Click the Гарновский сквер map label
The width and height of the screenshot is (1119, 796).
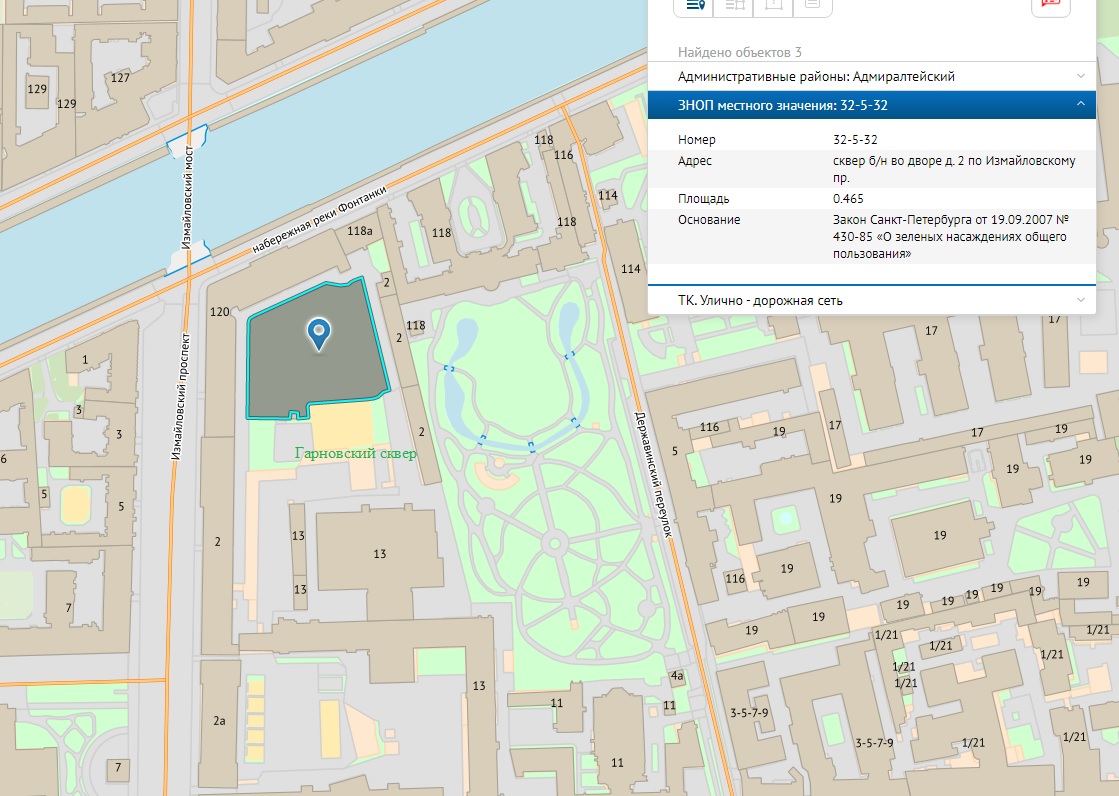[x=355, y=453]
